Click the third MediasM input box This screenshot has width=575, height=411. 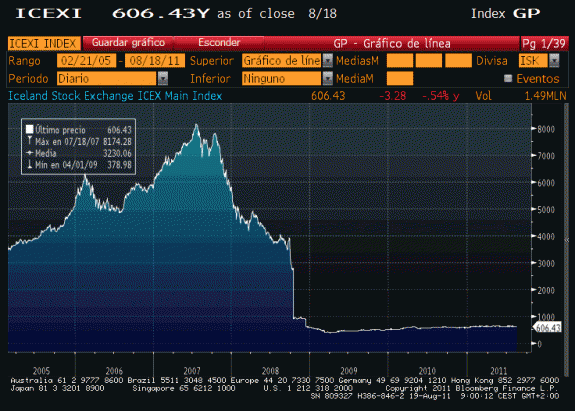click(458, 60)
